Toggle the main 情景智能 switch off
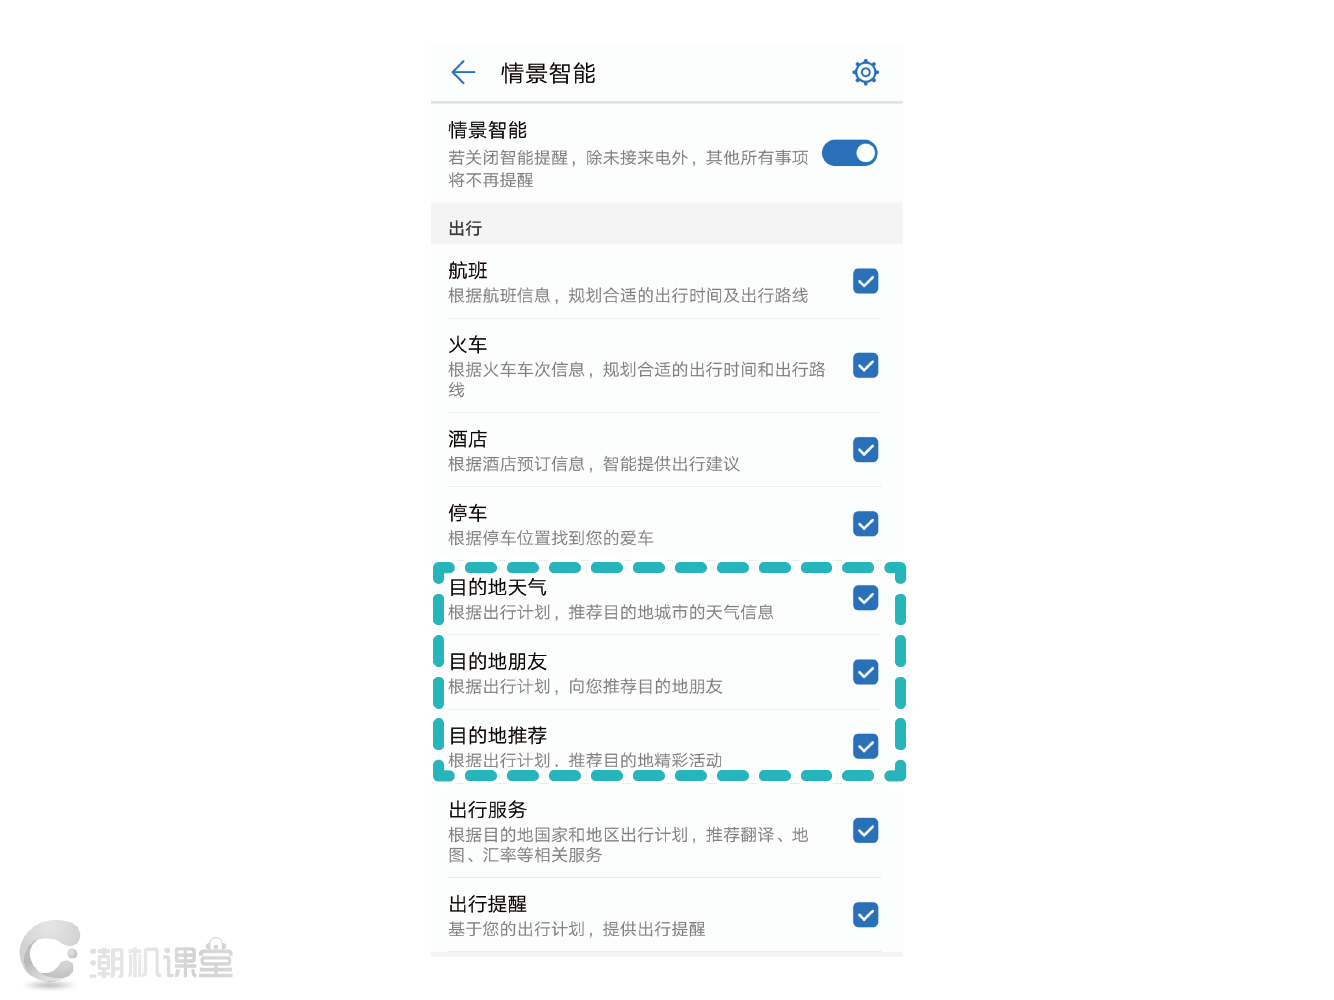The width and height of the screenshot is (1334, 1000). tap(849, 152)
